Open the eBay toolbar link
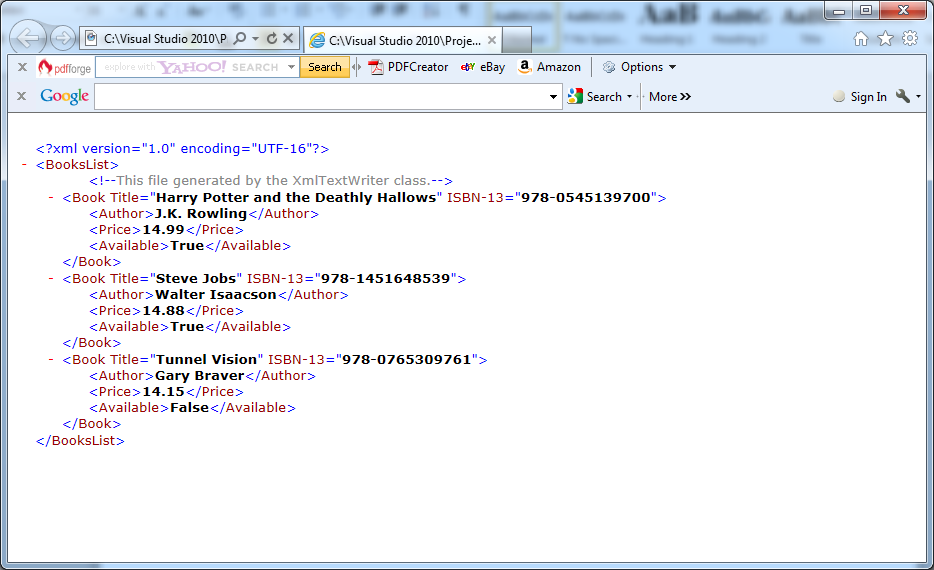Image resolution: width=934 pixels, height=570 pixels. pos(482,67)
